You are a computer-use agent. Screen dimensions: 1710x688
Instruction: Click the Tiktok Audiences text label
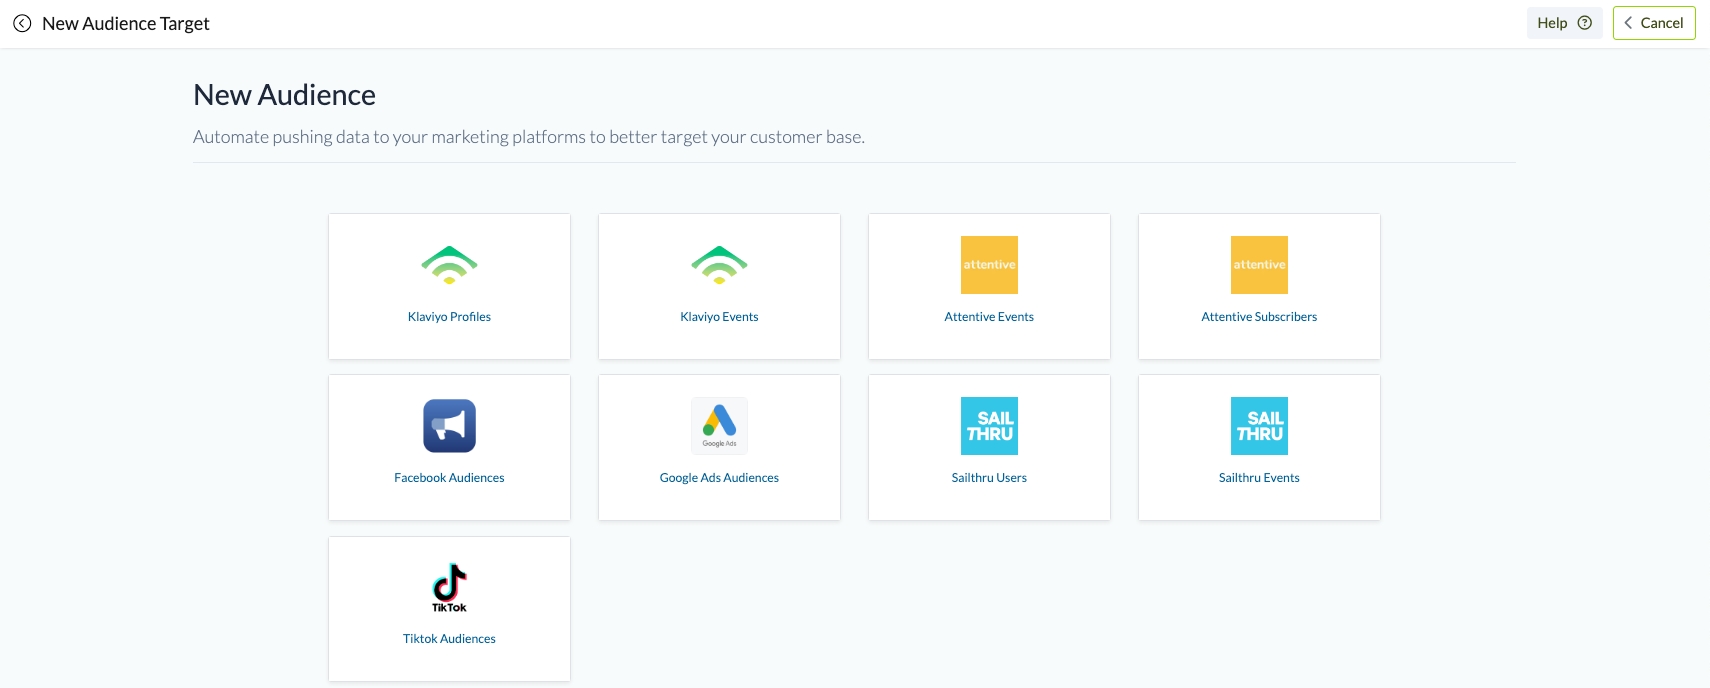click(x=449, y=639)
